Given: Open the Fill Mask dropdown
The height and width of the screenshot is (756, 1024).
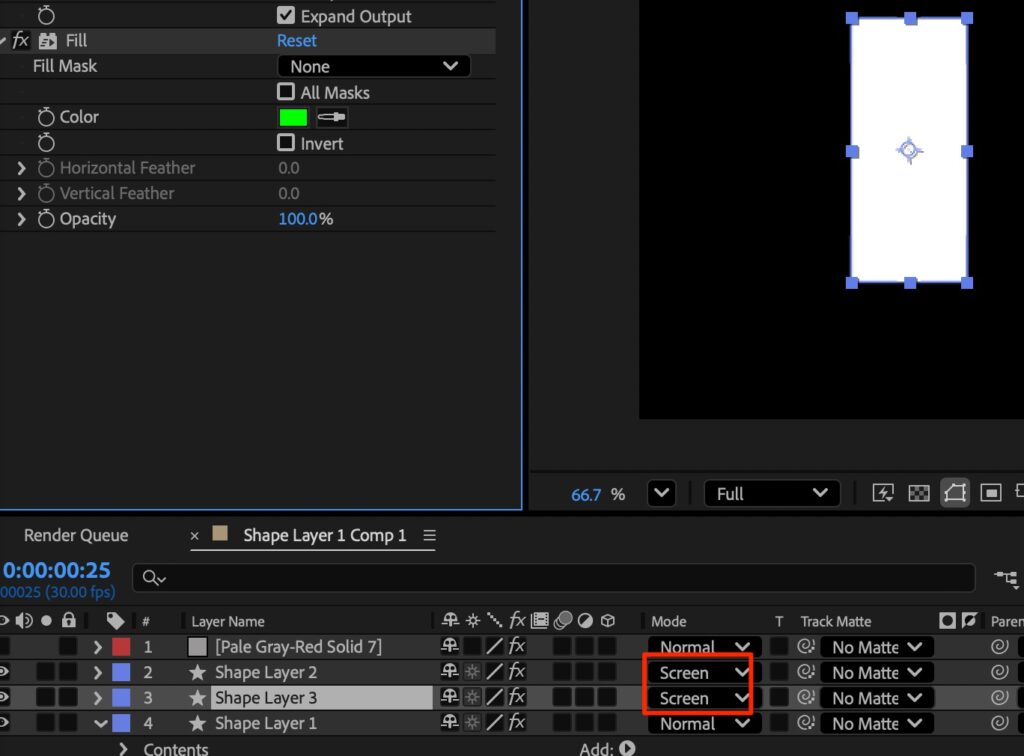Looking at the screenshot, I should (373, 66).
